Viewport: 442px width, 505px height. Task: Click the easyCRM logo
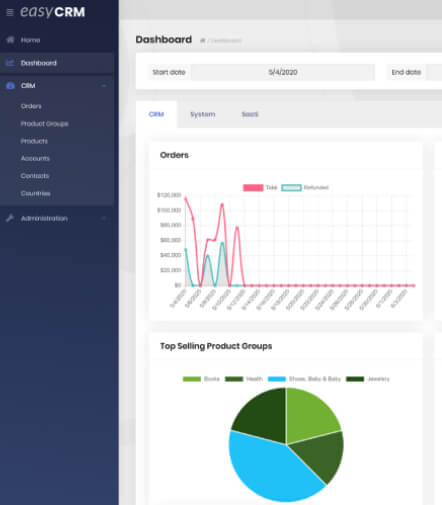coord(53,12)
